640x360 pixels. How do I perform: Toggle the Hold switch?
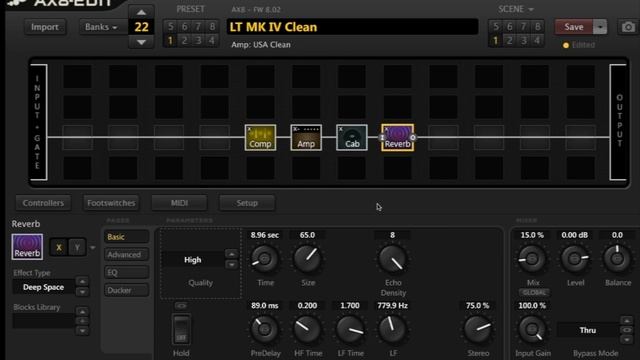coord(181,329)
